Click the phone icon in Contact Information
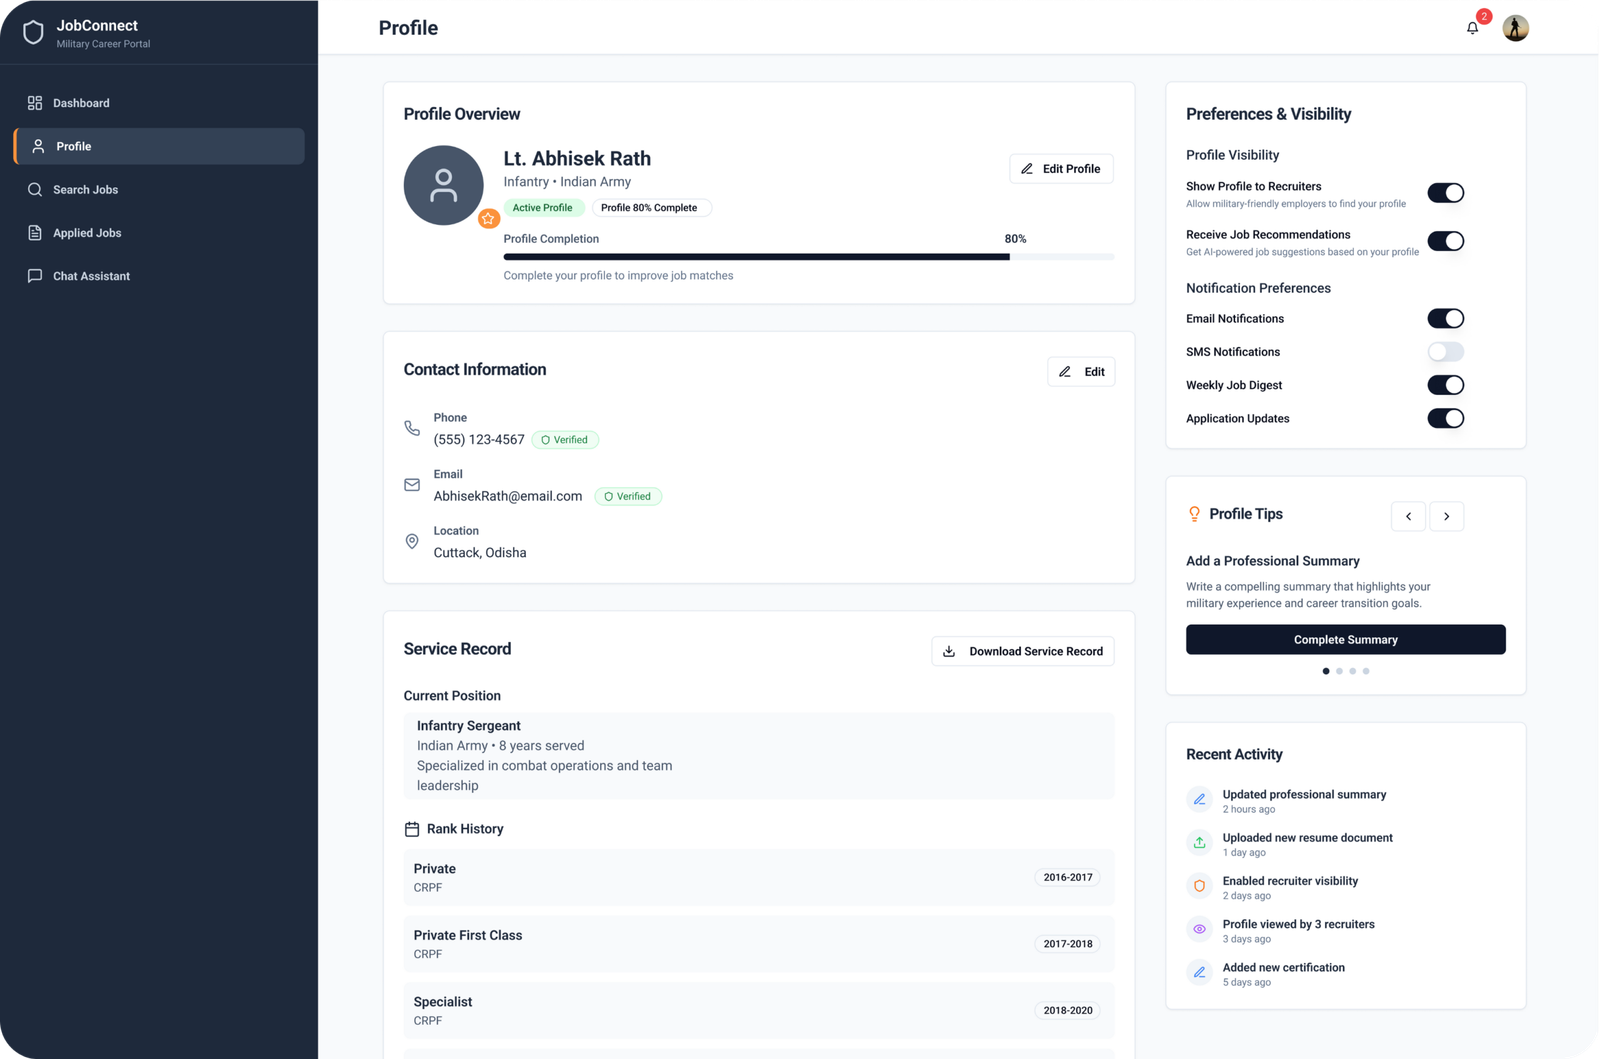The width and height of the screenshot is (1600, 1059). [x=412, y=428]
